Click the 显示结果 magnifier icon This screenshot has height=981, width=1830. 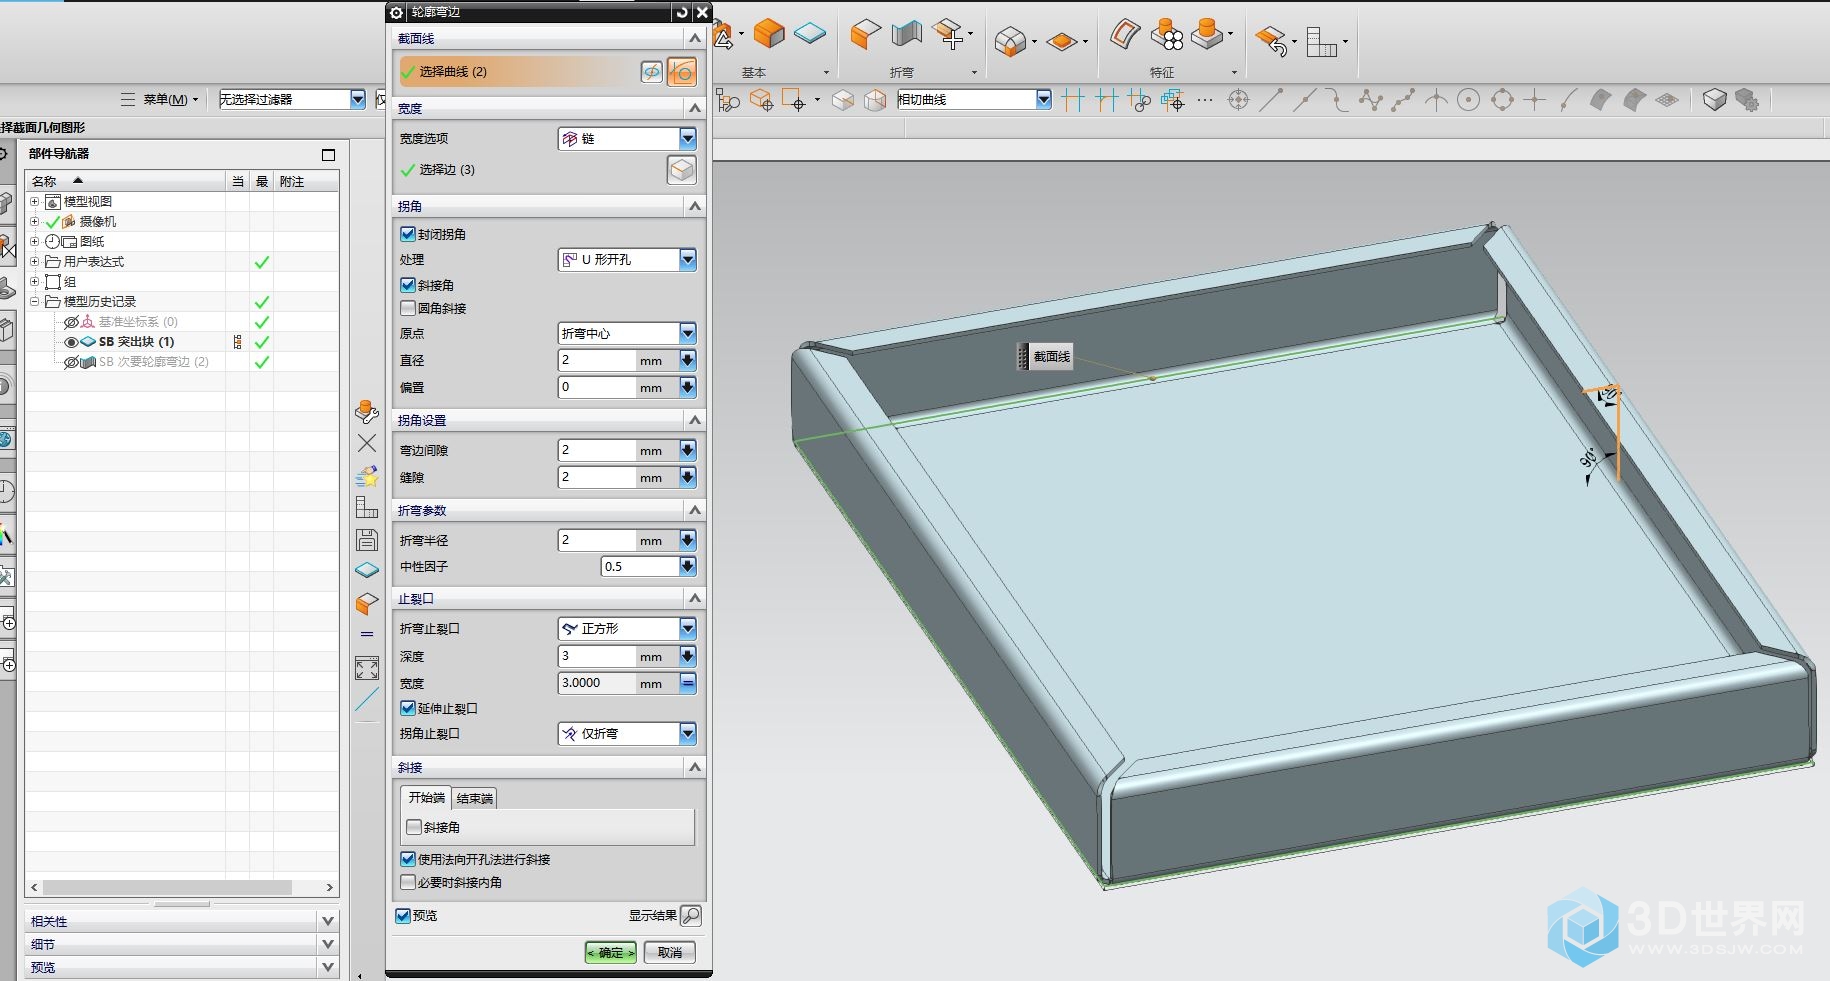[x=690, y=915]
